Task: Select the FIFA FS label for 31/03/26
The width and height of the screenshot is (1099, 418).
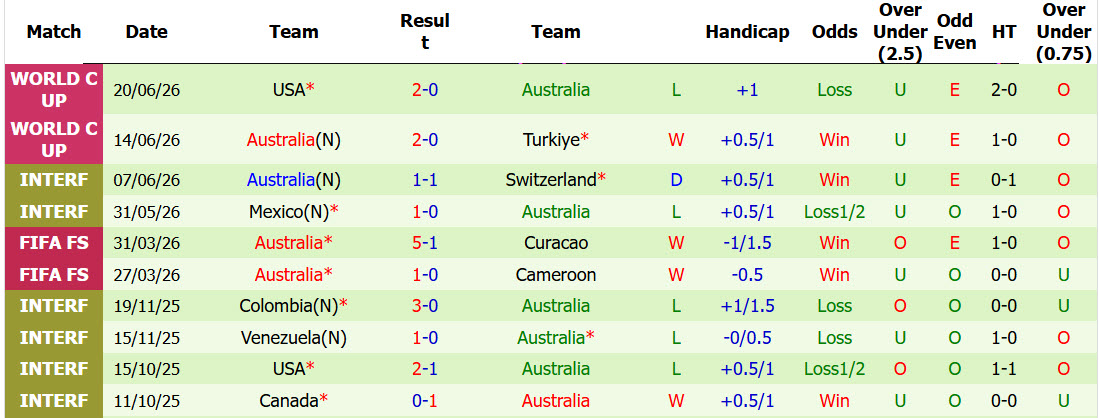Action: coord(54,243)
